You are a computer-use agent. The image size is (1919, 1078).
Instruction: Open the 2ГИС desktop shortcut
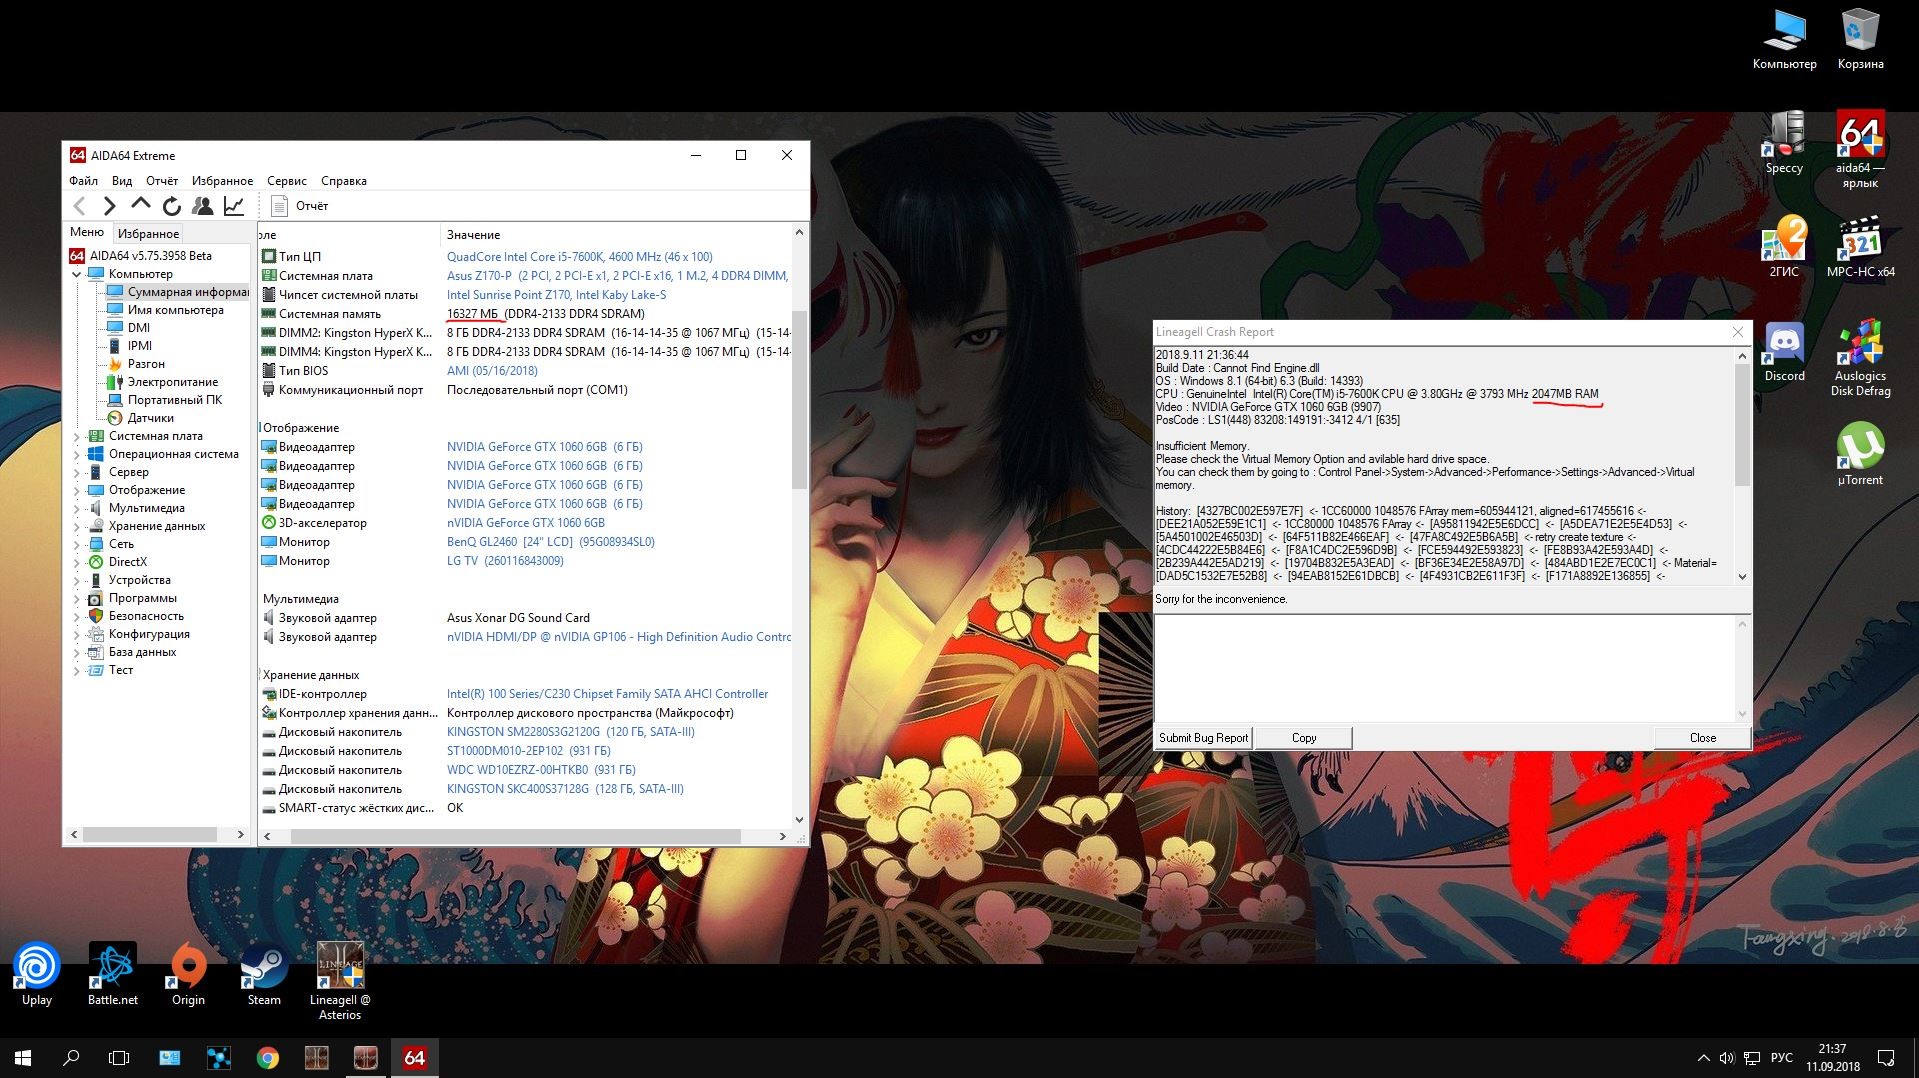click(x=1784, y=247)
